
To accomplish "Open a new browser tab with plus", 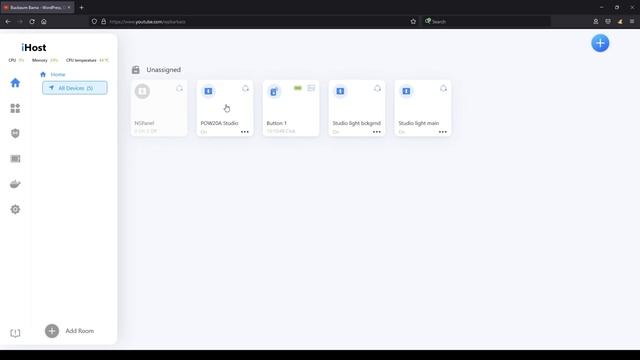I will [82, 7].
